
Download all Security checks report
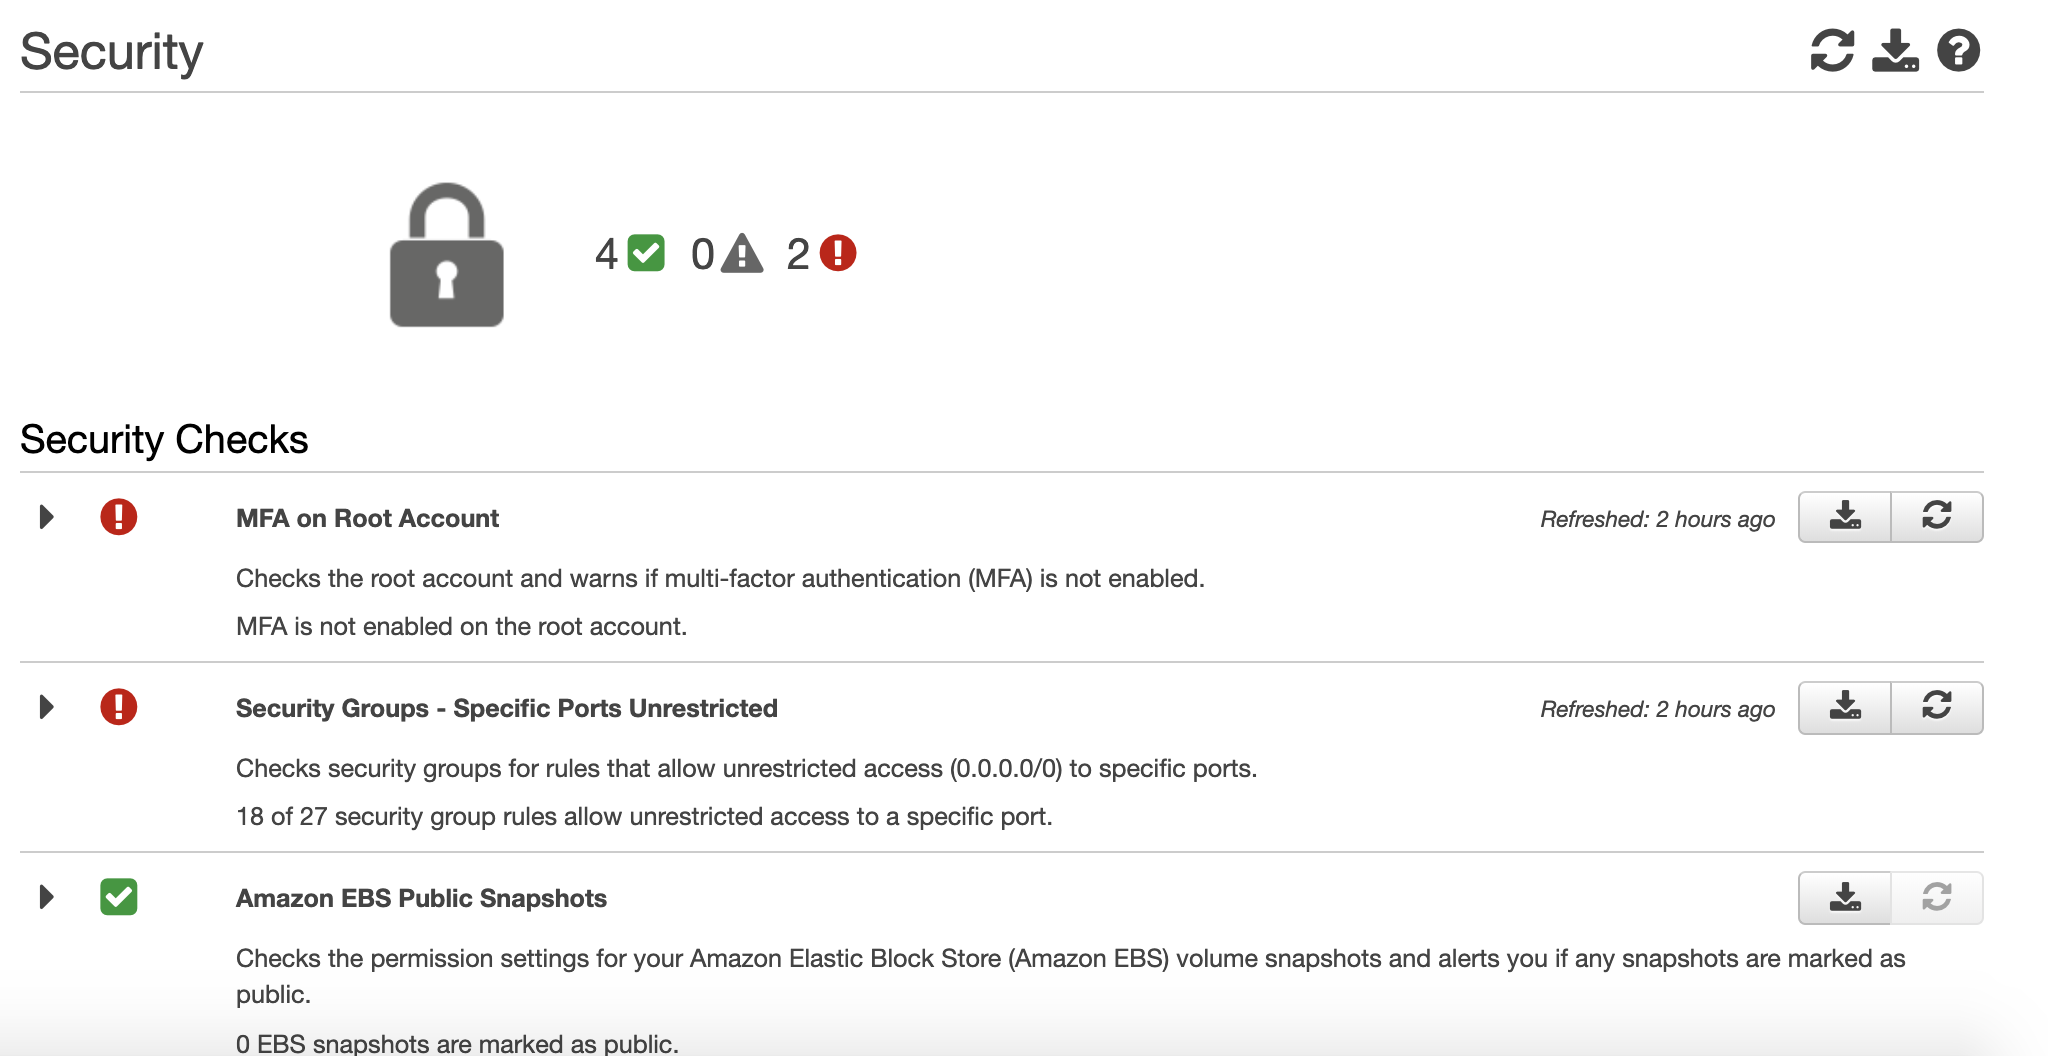pyautogui.click(x=1895, y=51)
